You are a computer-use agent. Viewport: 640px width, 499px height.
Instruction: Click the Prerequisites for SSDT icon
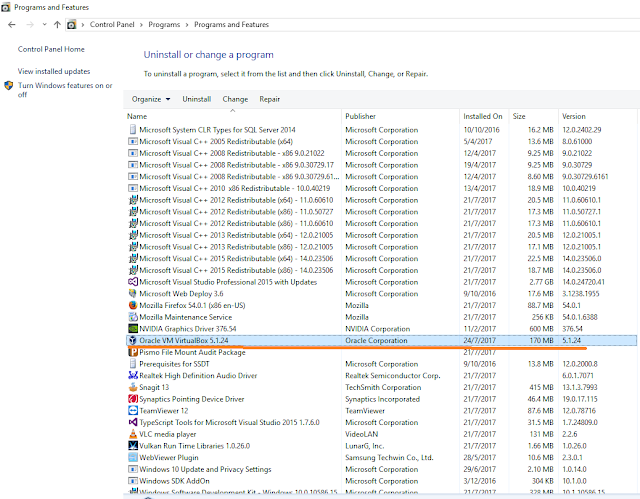tap(133, 364)
